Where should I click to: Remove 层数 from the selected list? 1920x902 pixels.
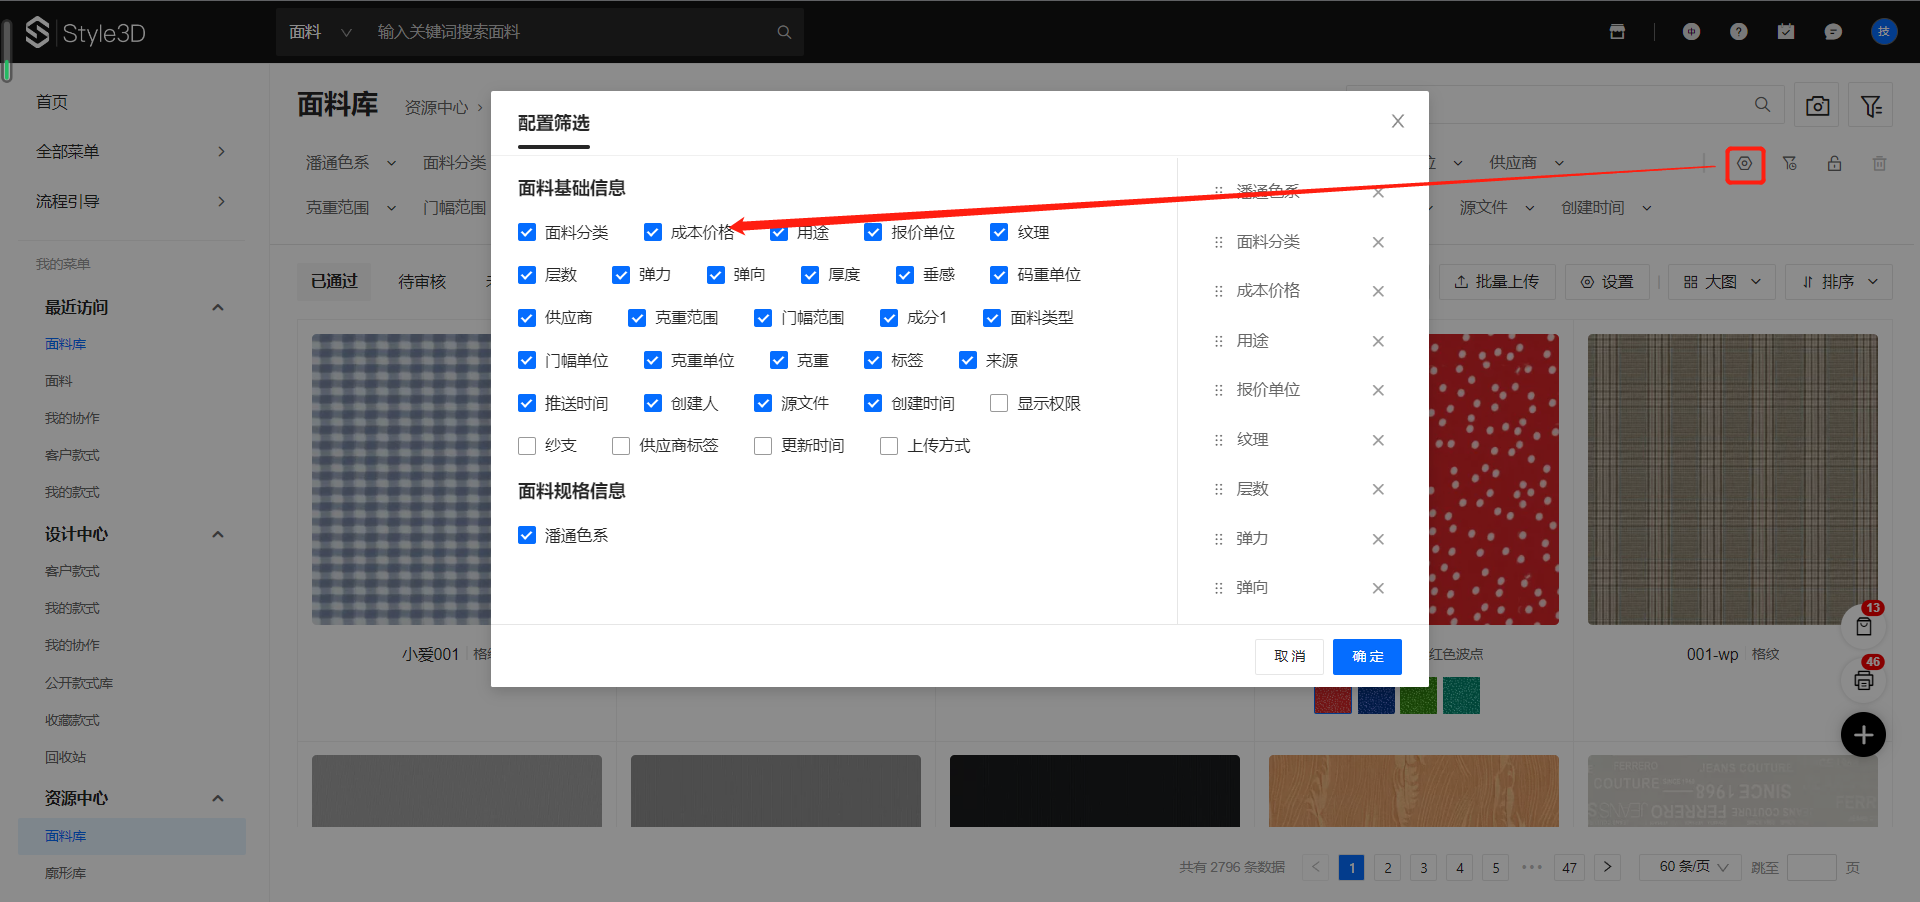[x=1378, y=489]
